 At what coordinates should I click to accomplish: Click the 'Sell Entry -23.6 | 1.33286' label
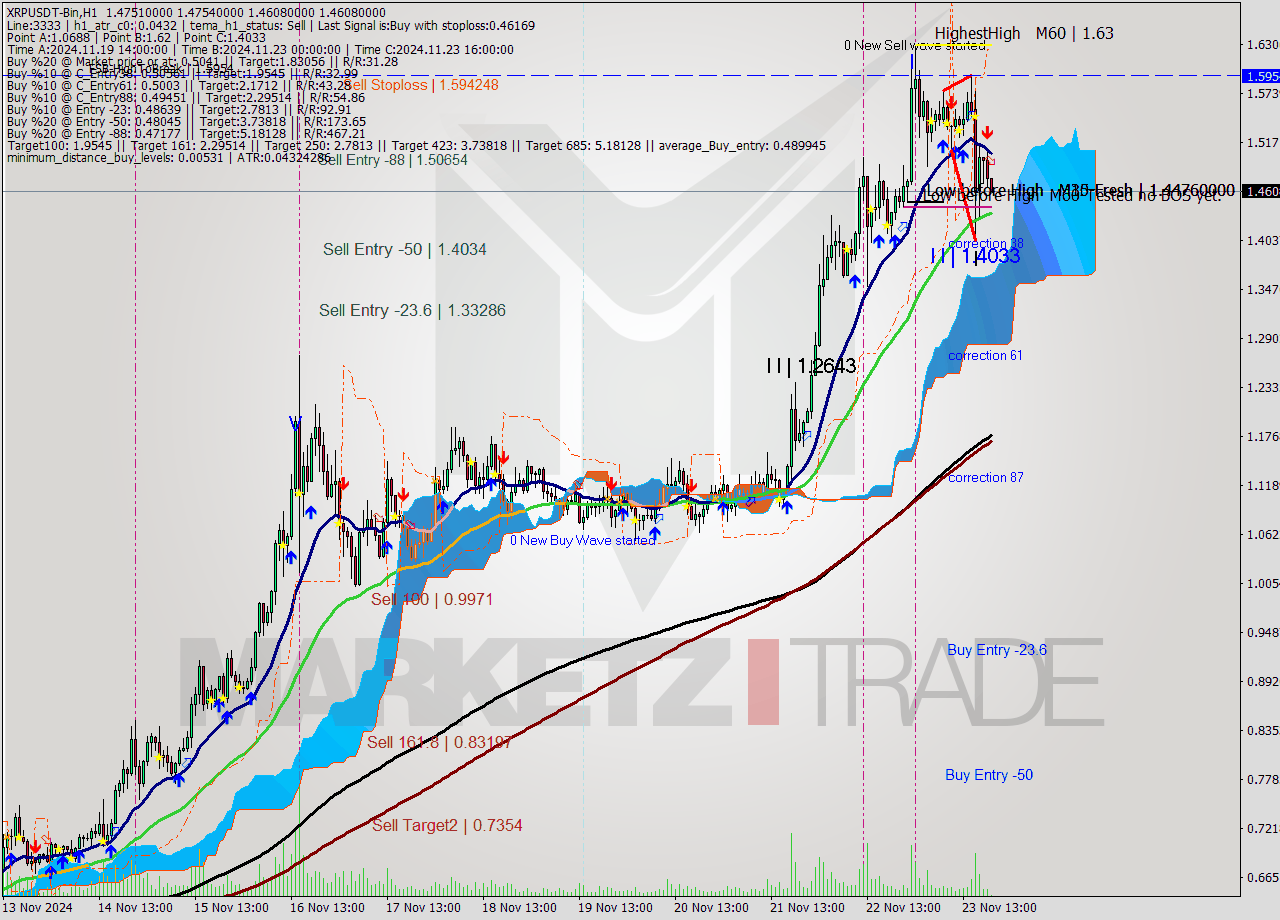pyautogui.click(x=412, y=311)
